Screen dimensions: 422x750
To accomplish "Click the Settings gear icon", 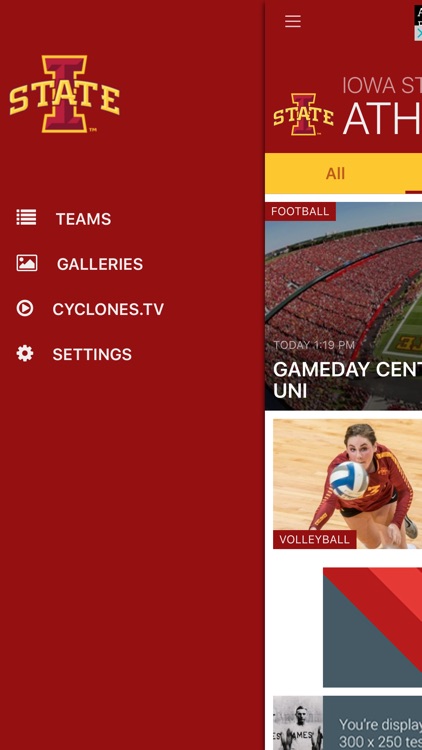I will 25,353.
